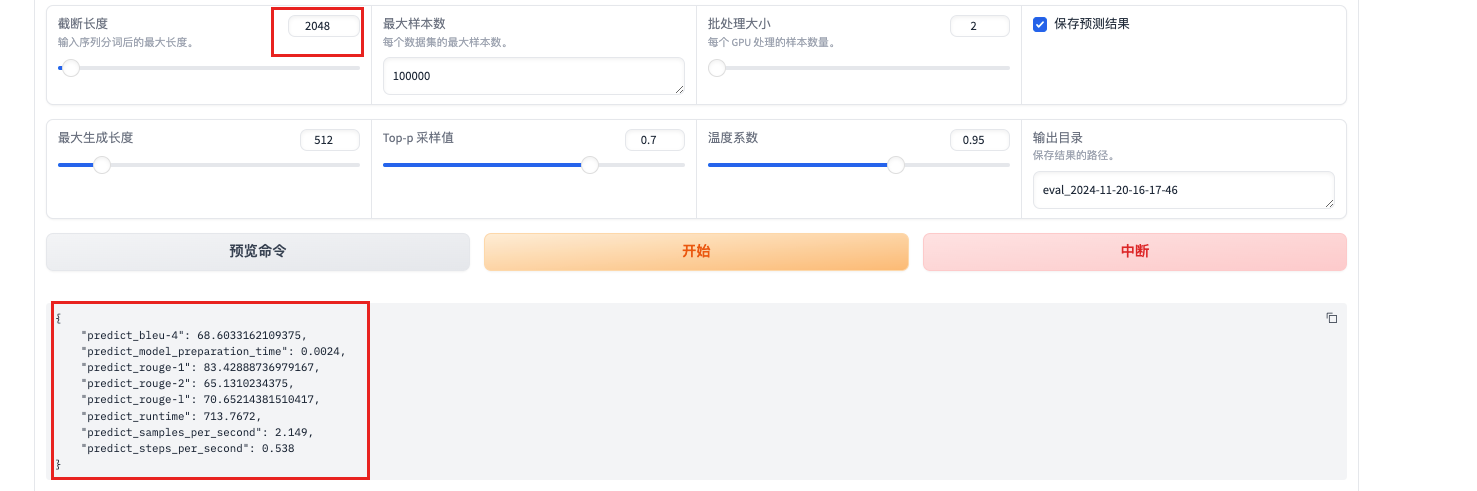Click the 截断长度 slider handle
The height and width of the screenshot is (491, 1477).
coord(70,68)
